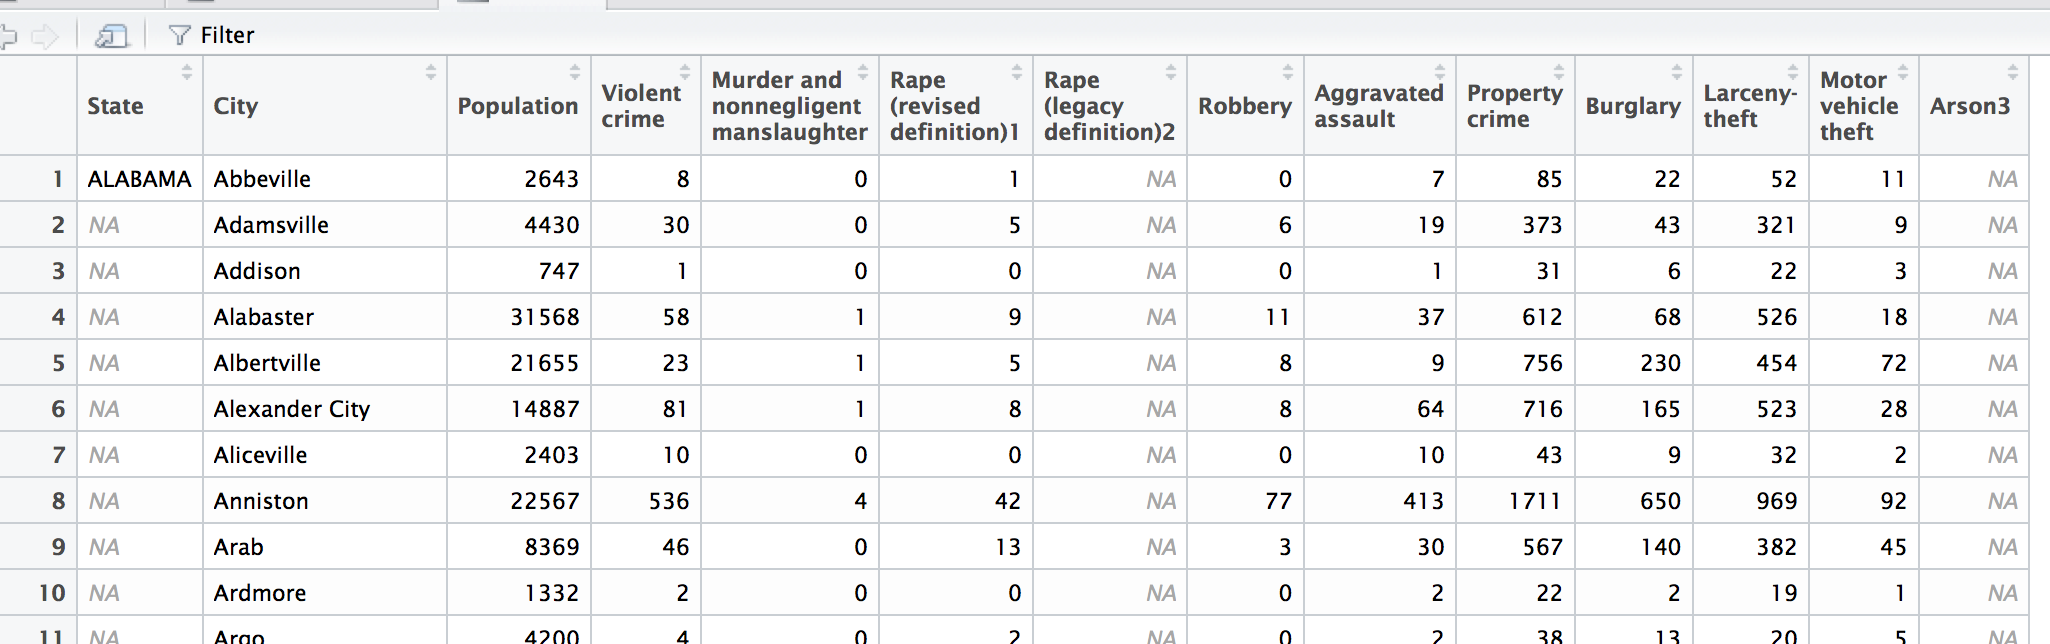This screenshot has height=644, width=2050.
Task: Click the Alexander City cell
Action: [x=291, y=409]
